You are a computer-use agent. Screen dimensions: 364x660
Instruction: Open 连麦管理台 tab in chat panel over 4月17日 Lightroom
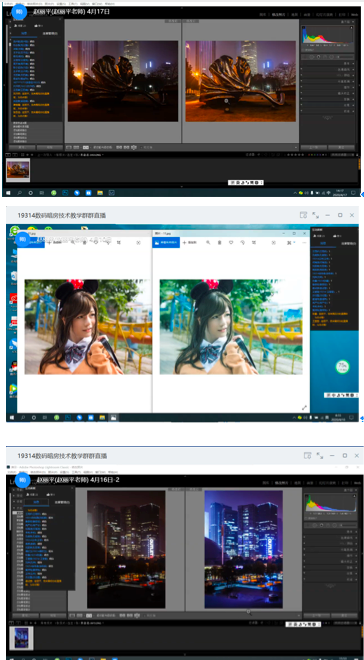click(50, 33)
